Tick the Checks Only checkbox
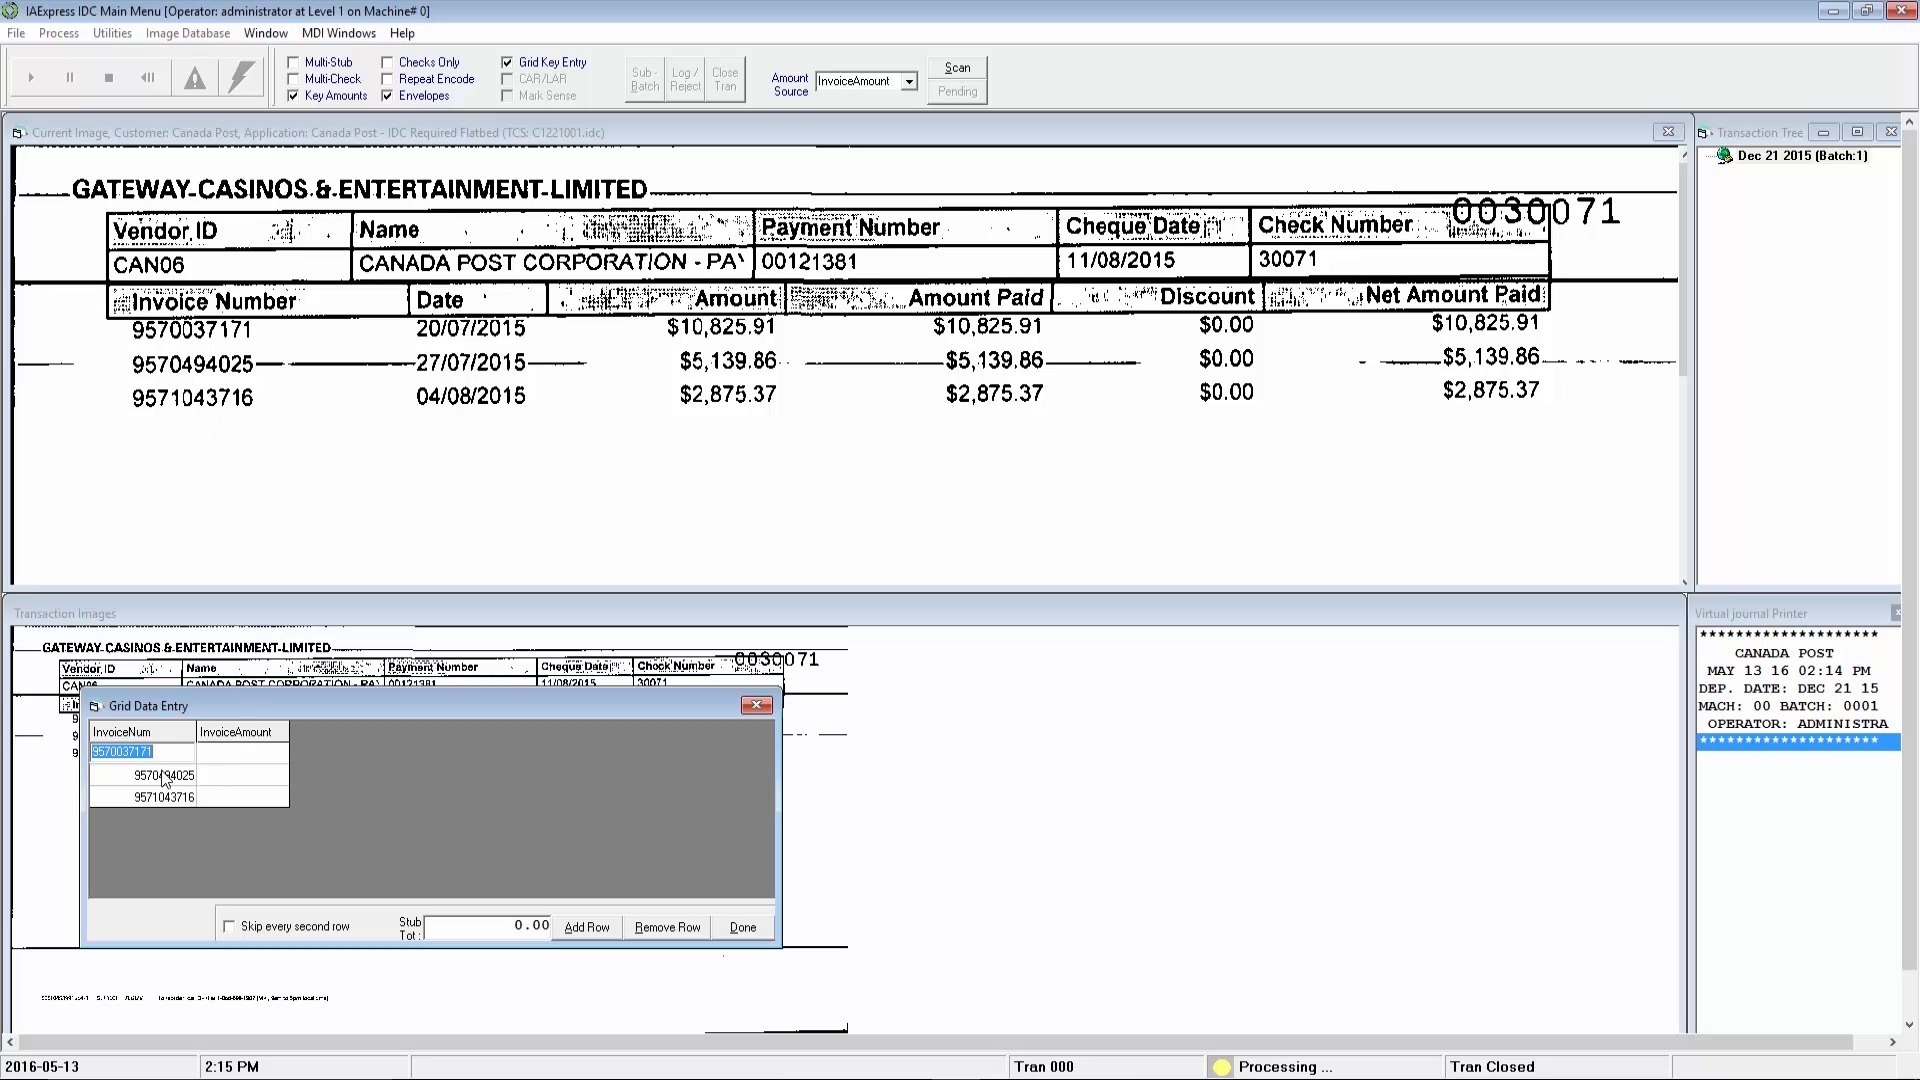The image size is (1920, 1080). pos(388,62)
